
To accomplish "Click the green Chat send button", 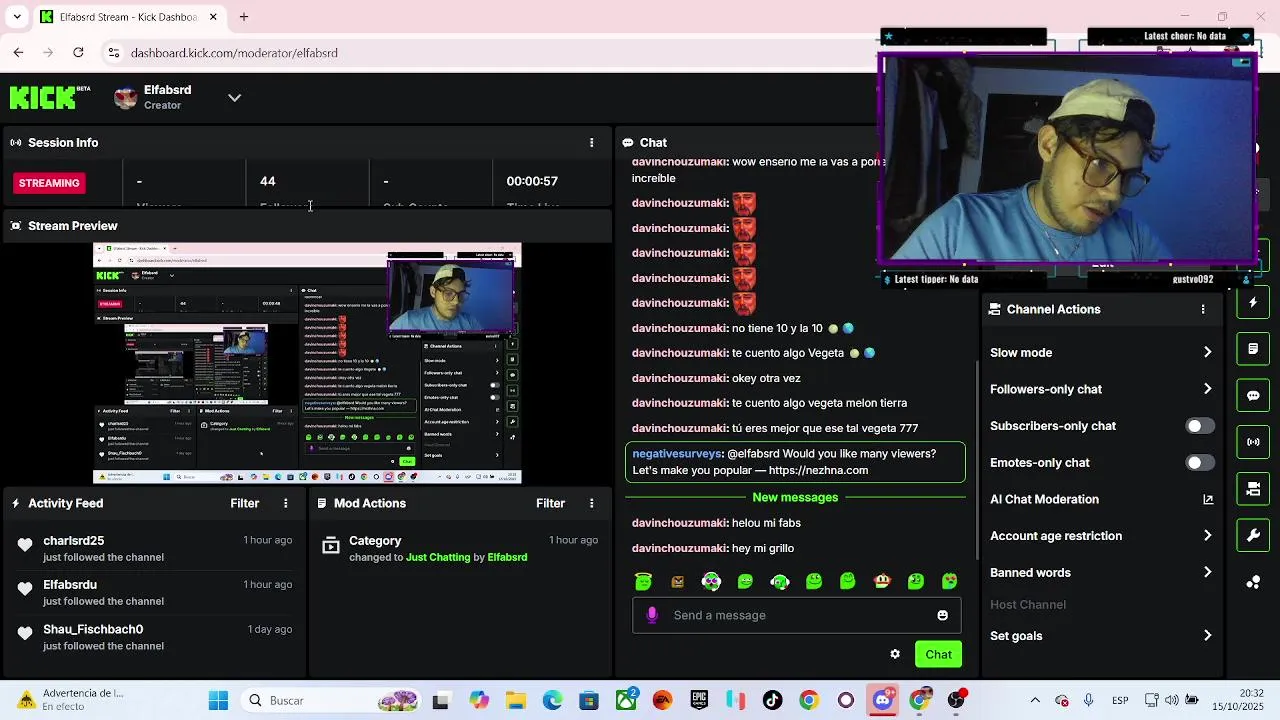I will [938, 654].
